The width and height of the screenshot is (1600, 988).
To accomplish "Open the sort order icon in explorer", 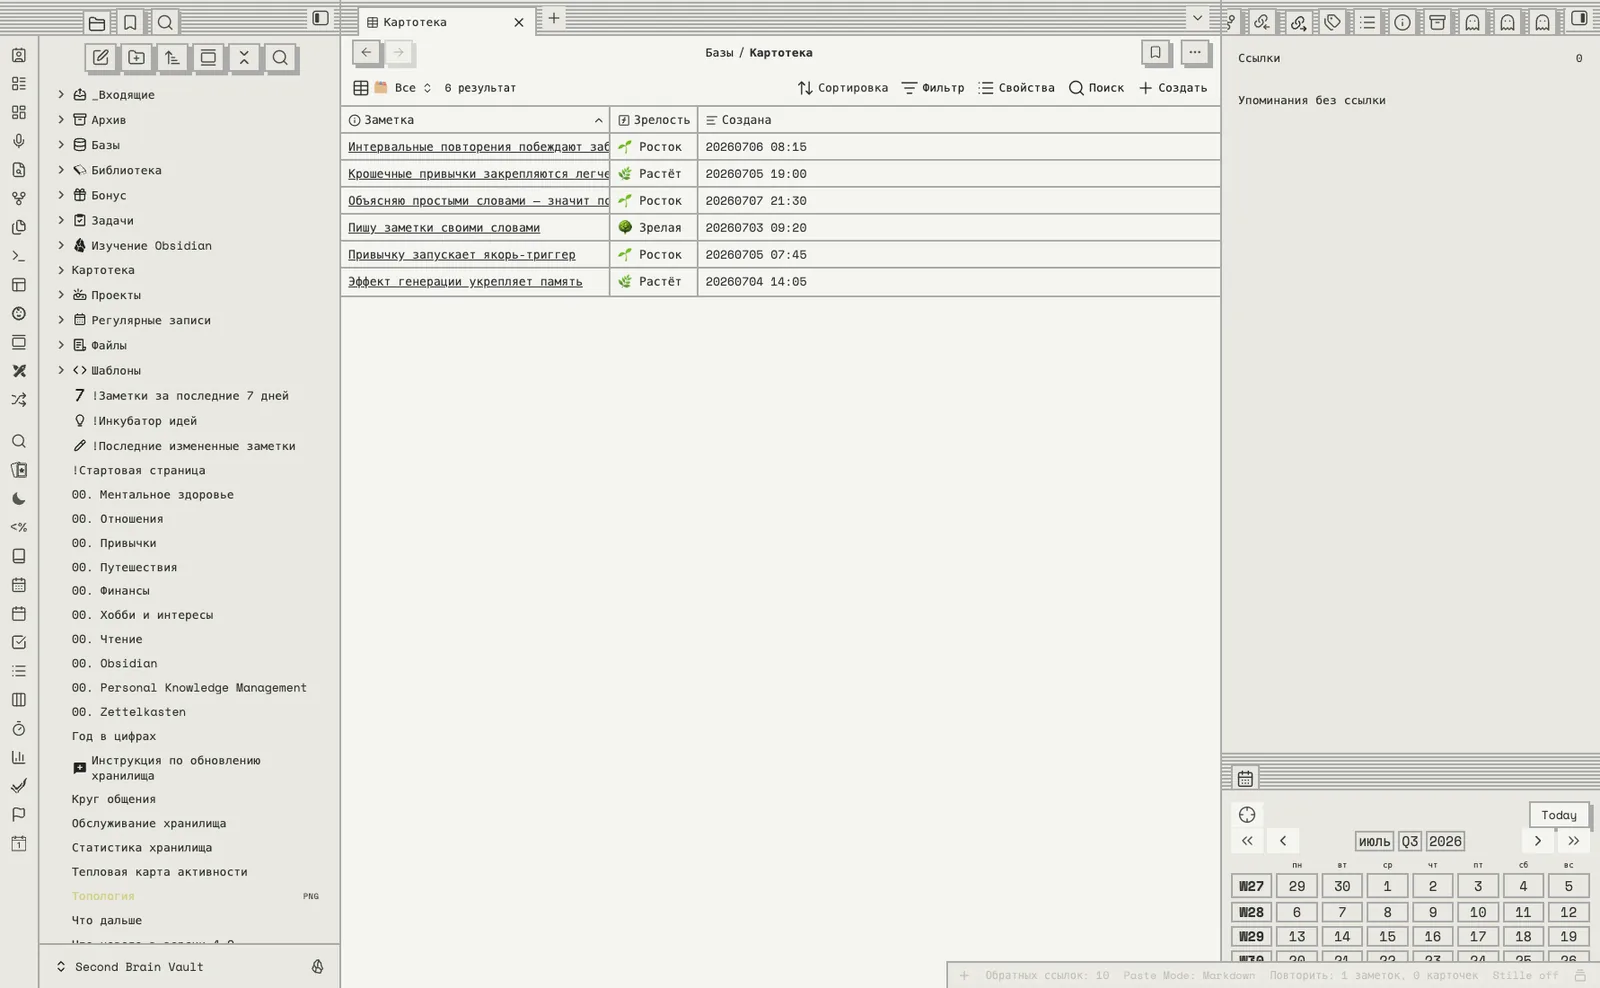I will 172,58.
